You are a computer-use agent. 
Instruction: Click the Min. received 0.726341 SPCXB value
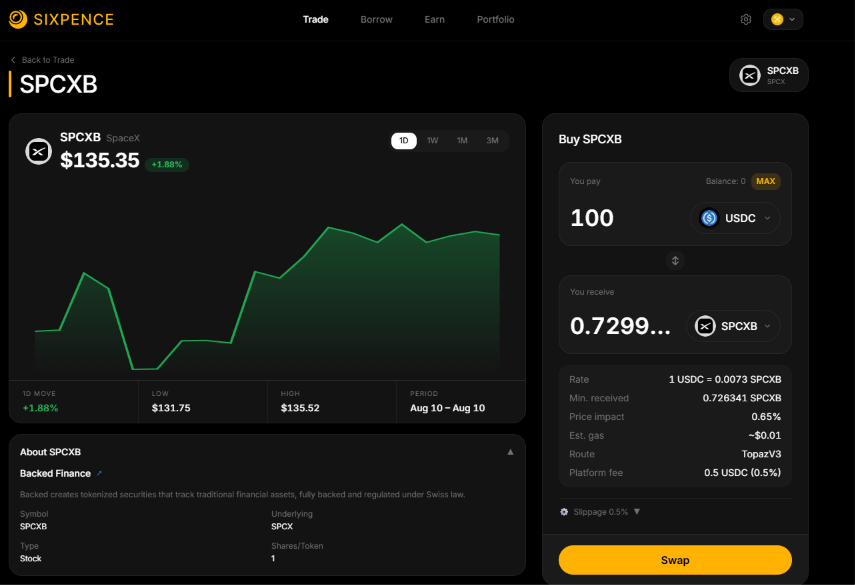[x=742, y=398]
